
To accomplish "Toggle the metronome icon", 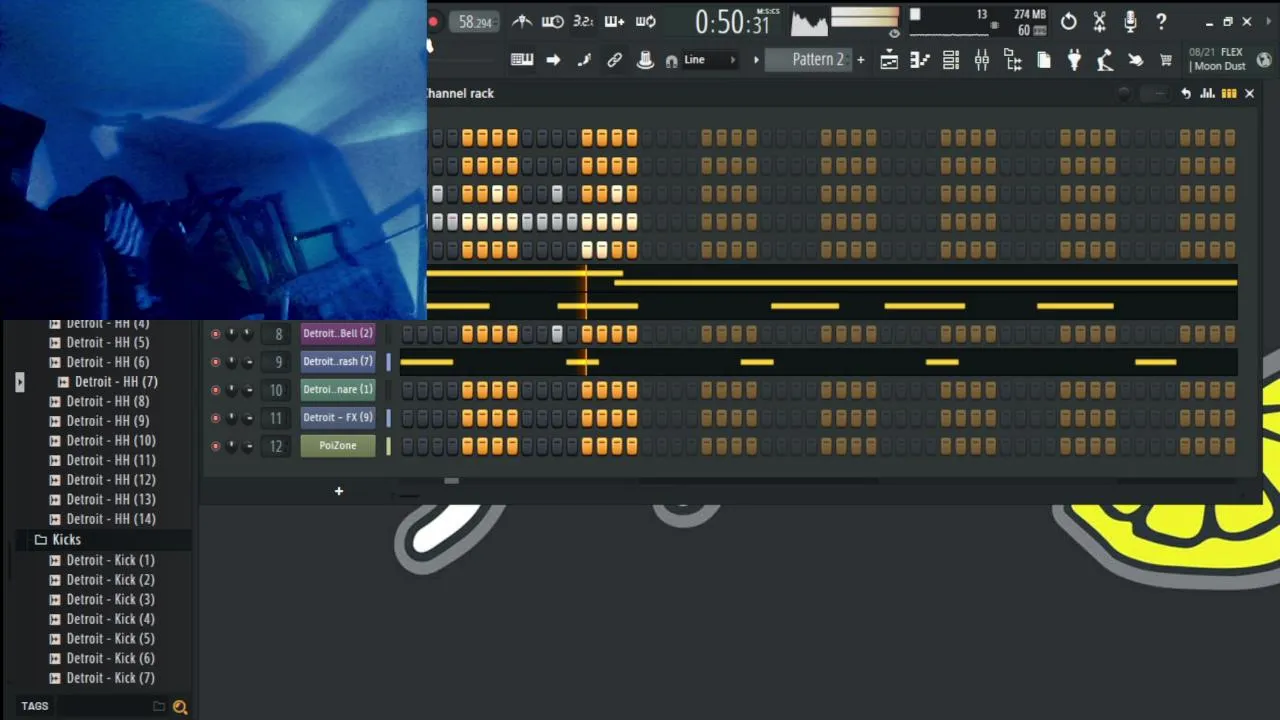I will (522, 21).
